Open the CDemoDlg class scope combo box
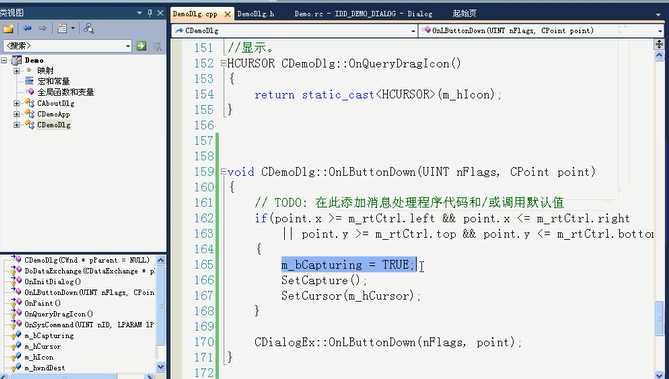 click(294, 31)
